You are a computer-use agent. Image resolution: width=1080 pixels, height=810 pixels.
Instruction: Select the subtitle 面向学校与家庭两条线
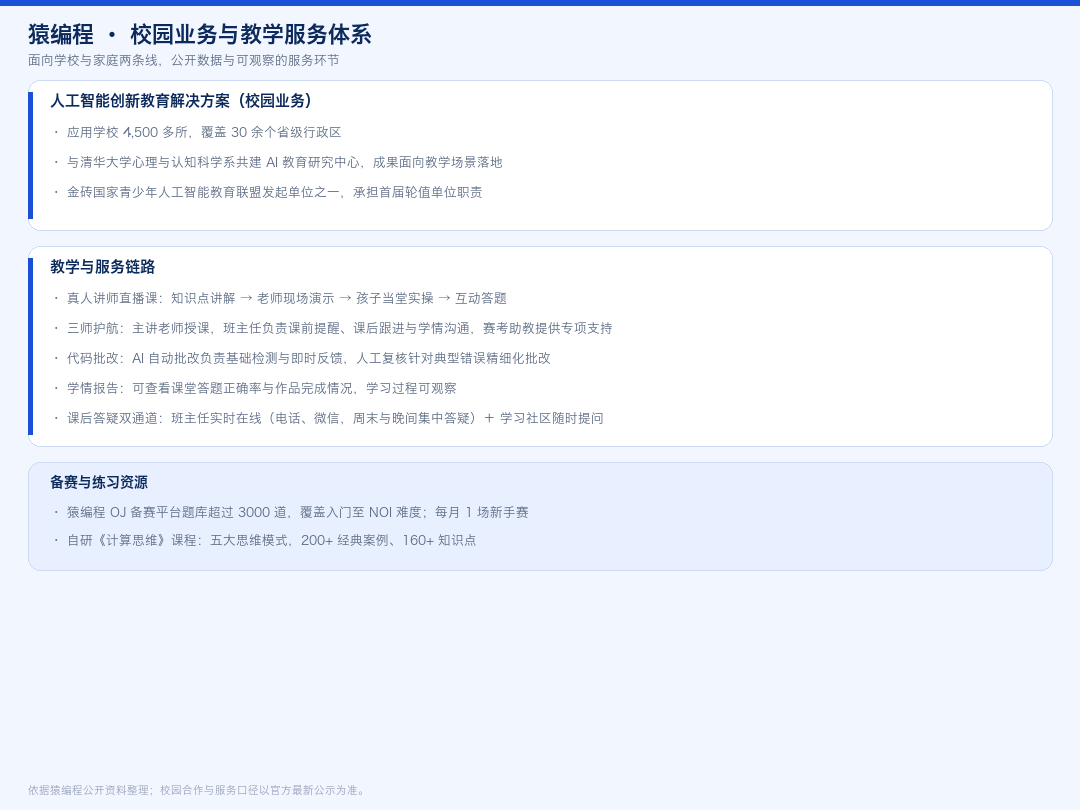183,61
